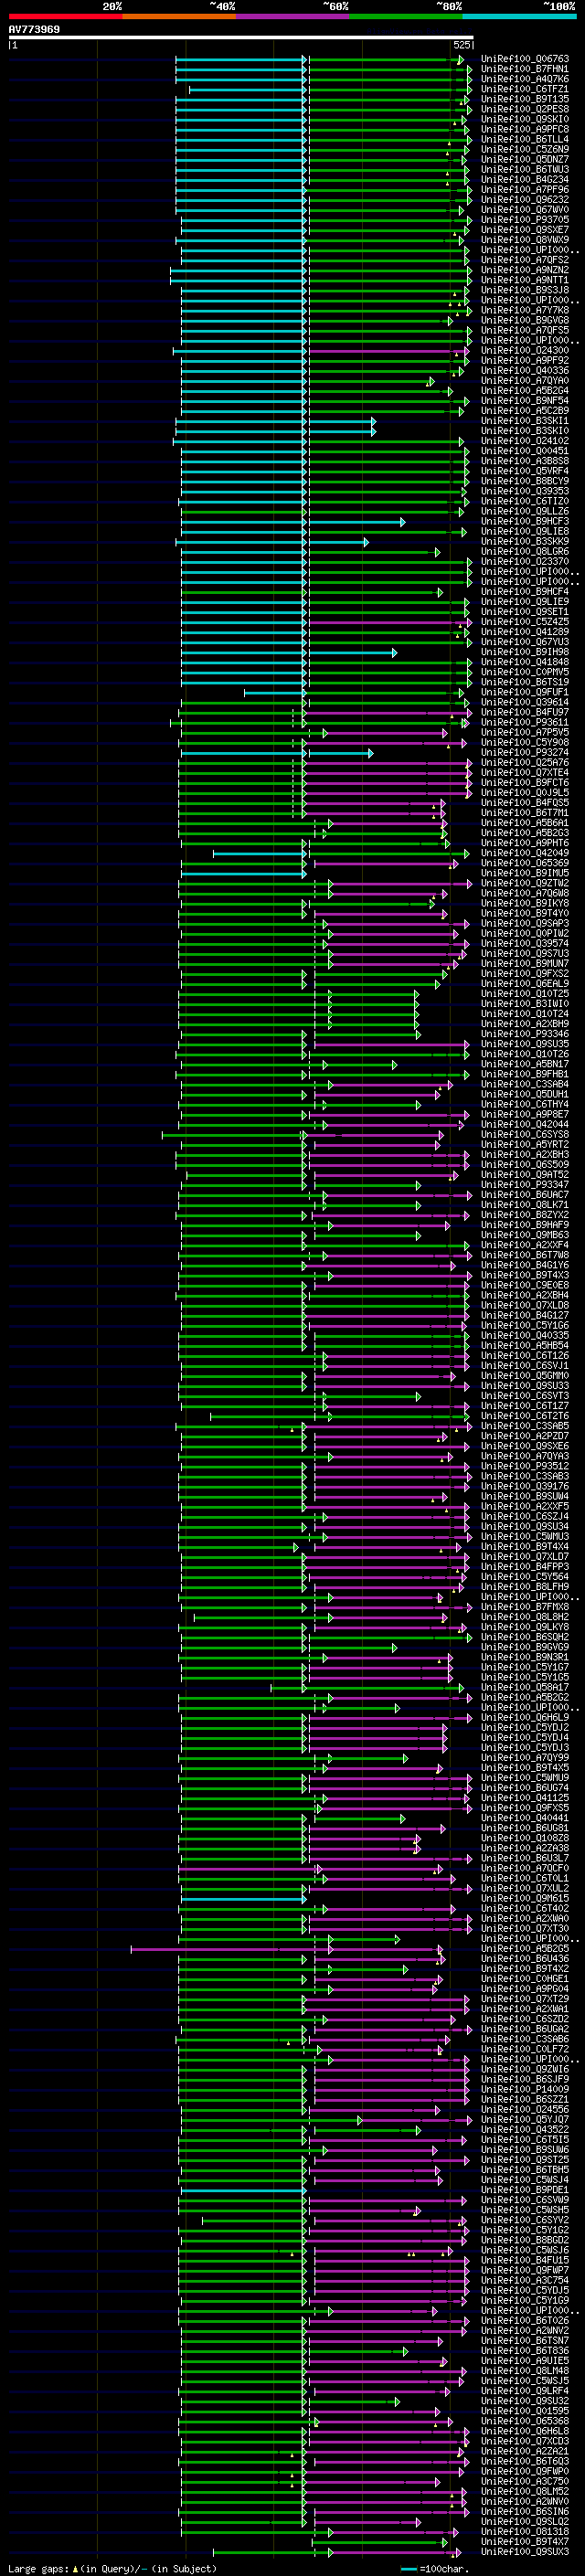Click the white query sequence bar
The image size is (585, 2576).
point(241,37)
